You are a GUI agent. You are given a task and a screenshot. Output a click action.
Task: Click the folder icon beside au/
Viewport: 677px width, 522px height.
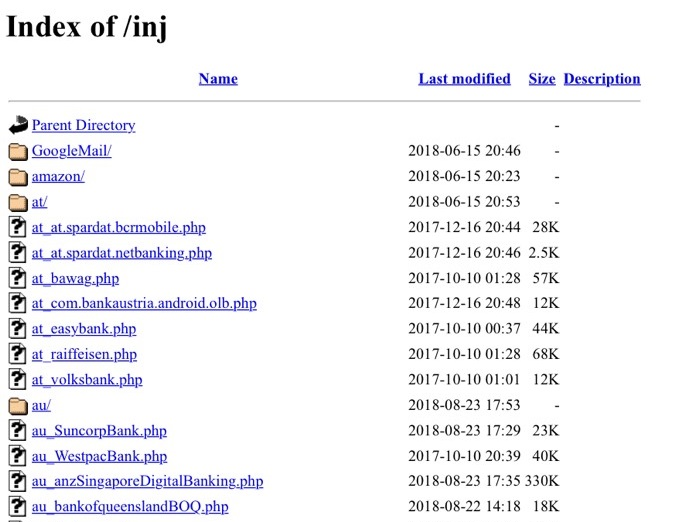18,405
